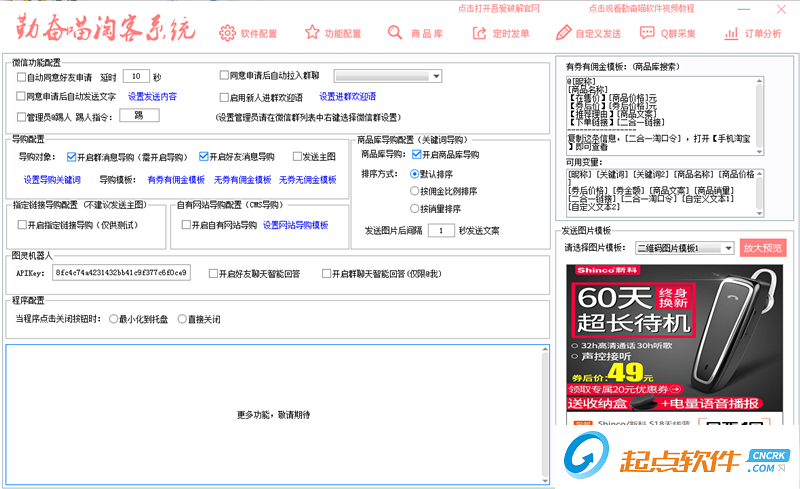
Task: Edit the 发送图片后间隔 seconds field
Action: click(441, 231)
